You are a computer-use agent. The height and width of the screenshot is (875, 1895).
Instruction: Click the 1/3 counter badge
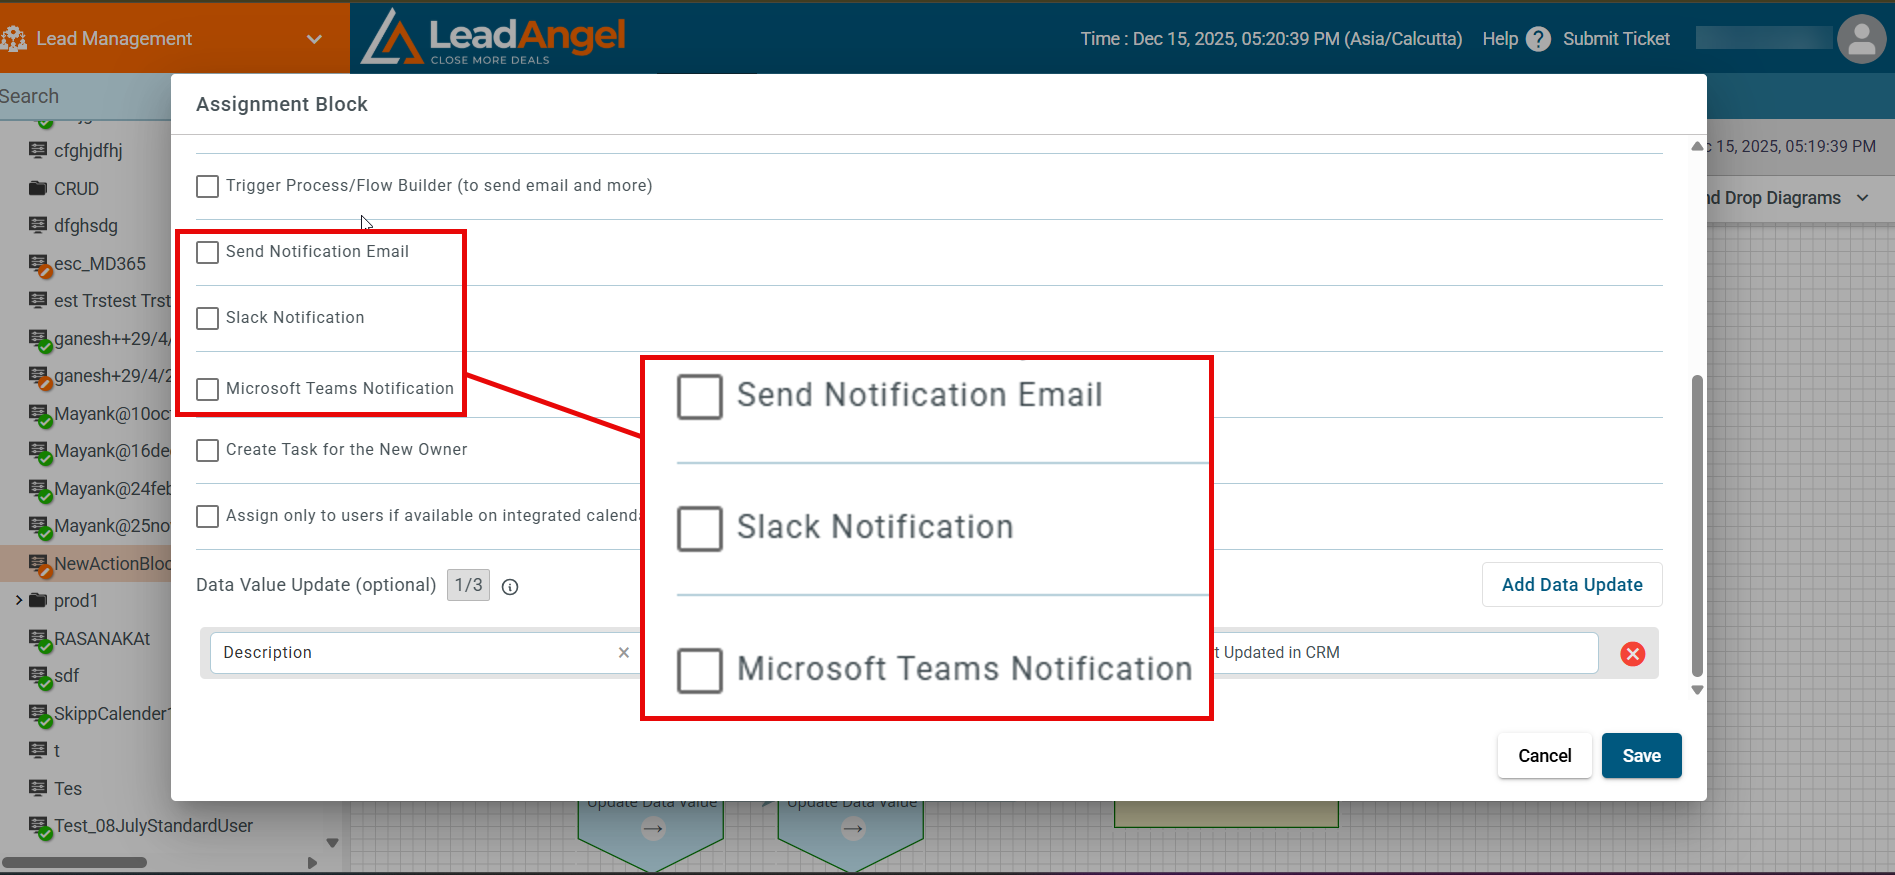[468, 585]
